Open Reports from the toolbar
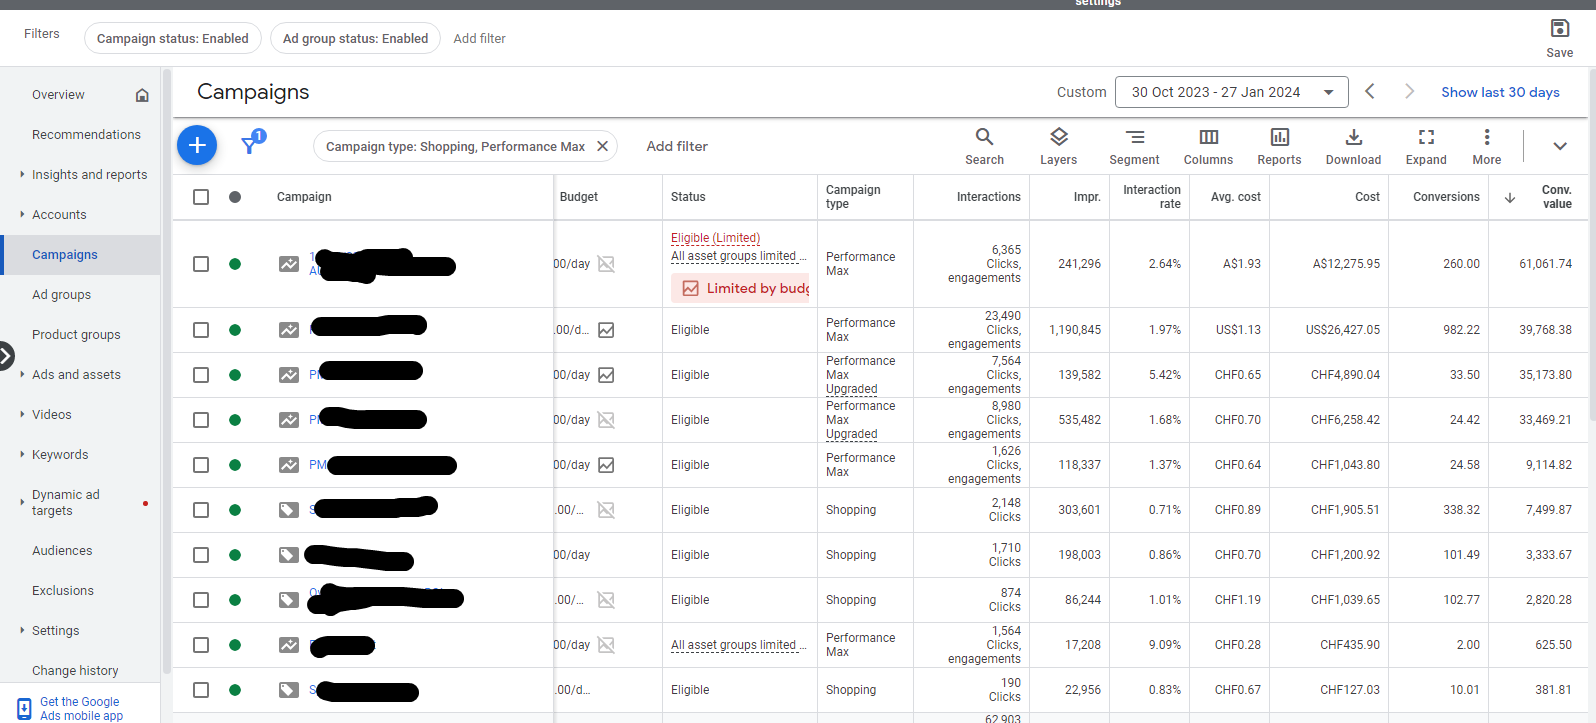Image resolution: width=1596 pixels, height=723 pixels. [1279, 146]
